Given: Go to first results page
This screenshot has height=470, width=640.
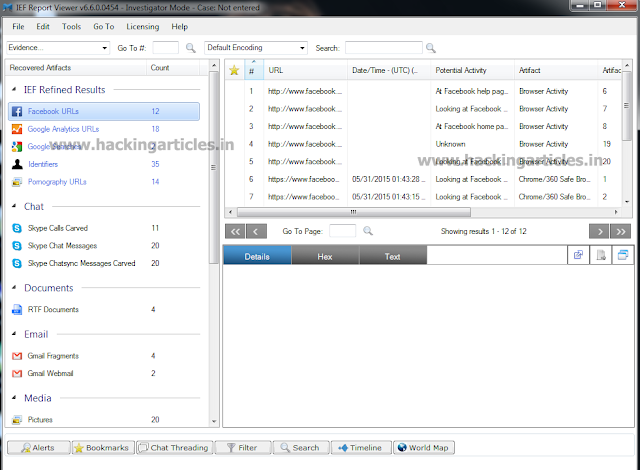Looking at the screenshot, I should pos(235,231).
